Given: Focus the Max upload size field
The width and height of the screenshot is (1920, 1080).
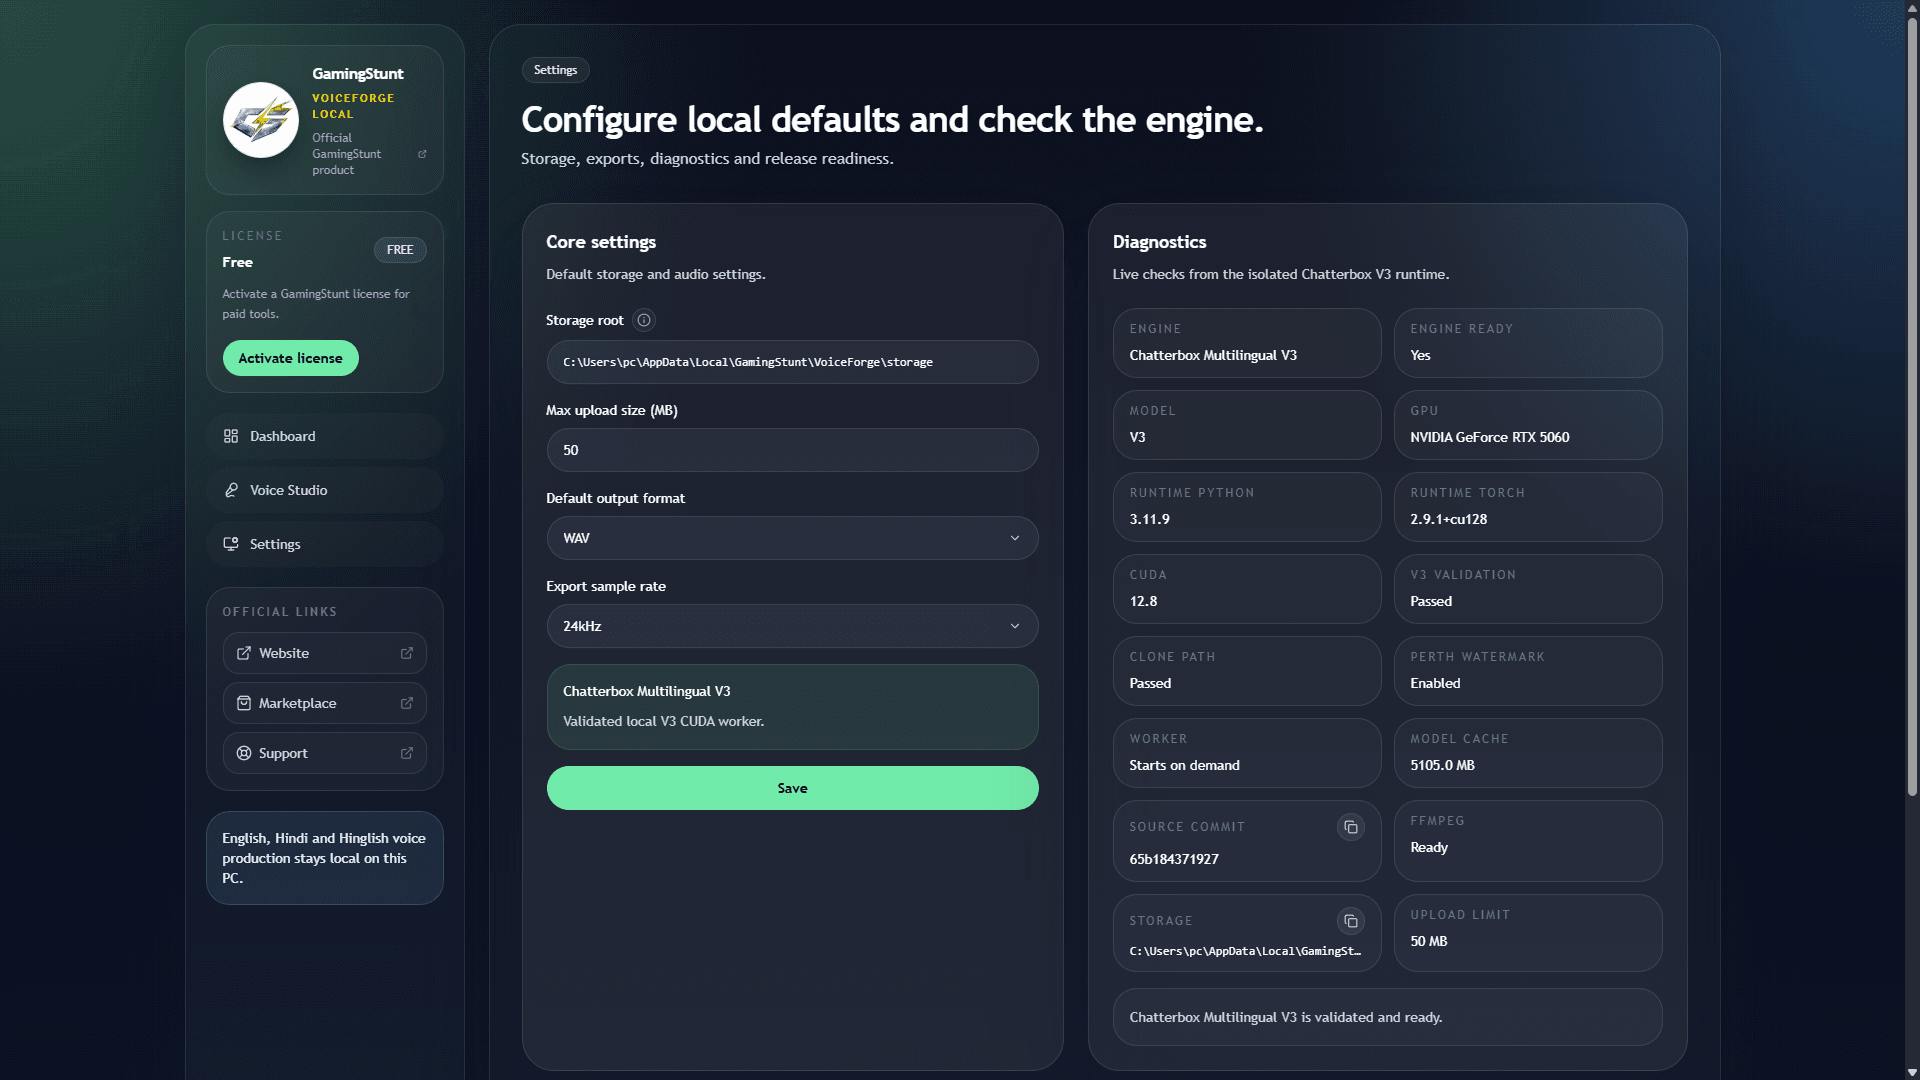Looking at the screenshot, I should (792, 450).
